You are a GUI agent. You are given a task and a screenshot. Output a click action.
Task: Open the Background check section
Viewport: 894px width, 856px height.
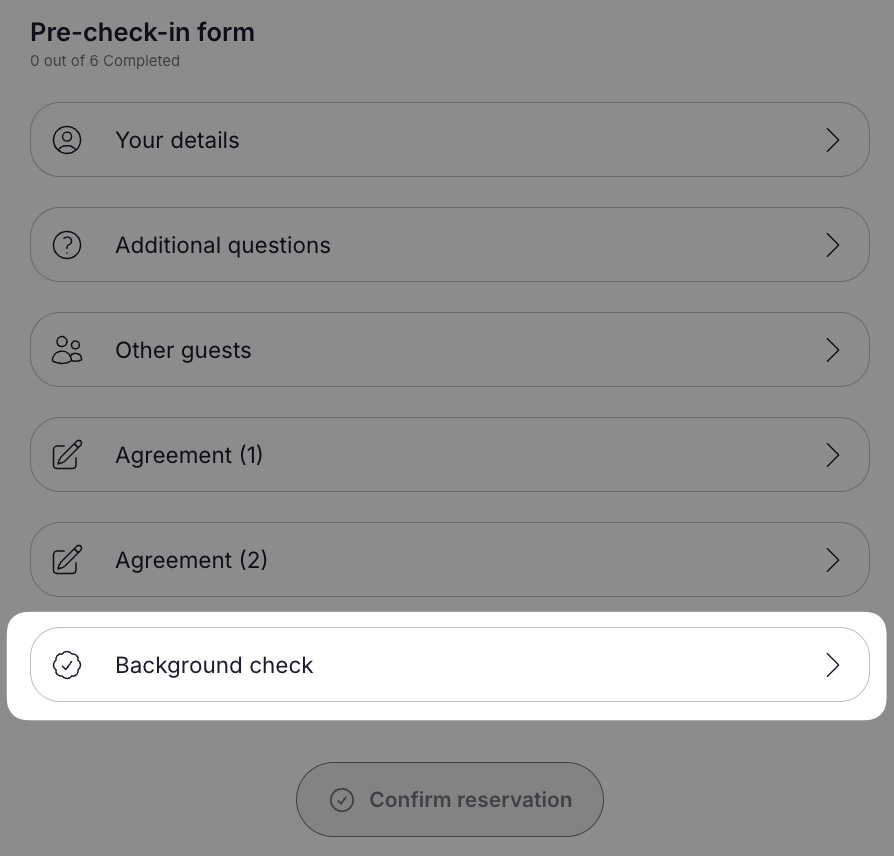(x=450, y=665)
